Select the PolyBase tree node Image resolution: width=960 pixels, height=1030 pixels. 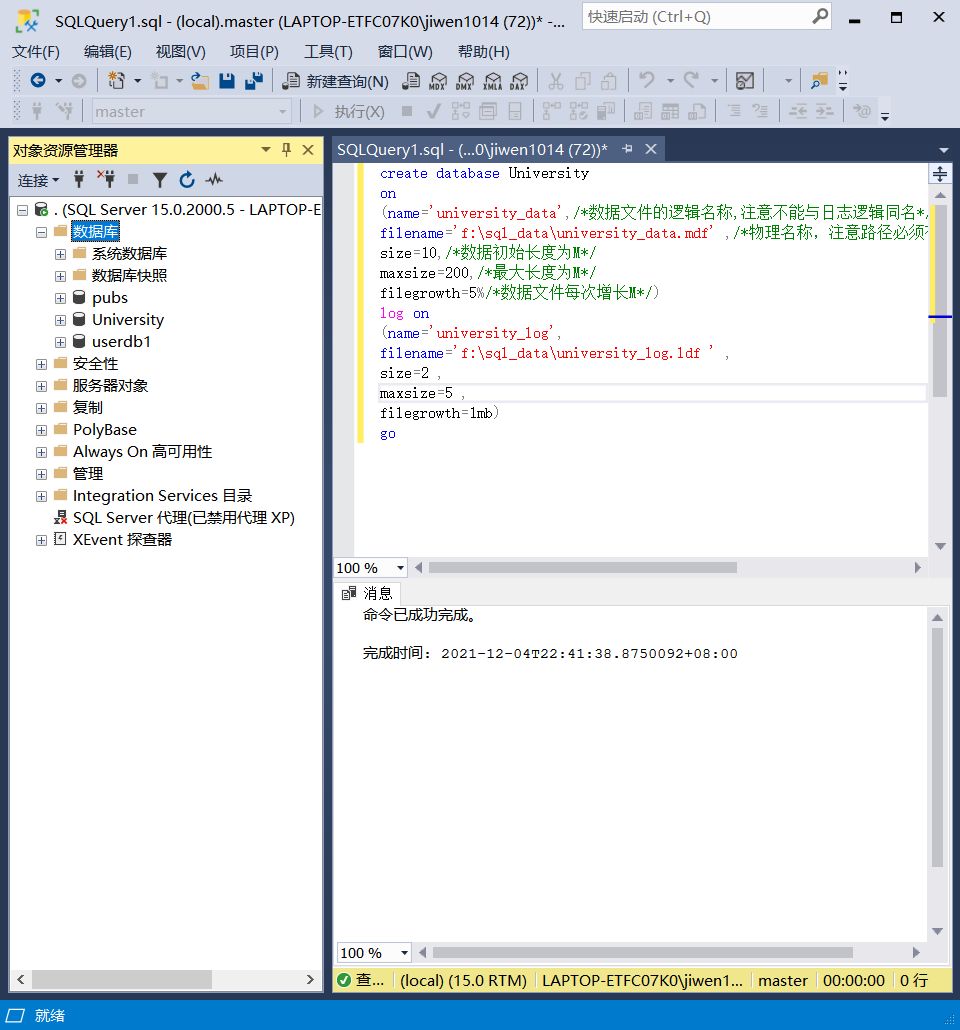coord(105,430)
